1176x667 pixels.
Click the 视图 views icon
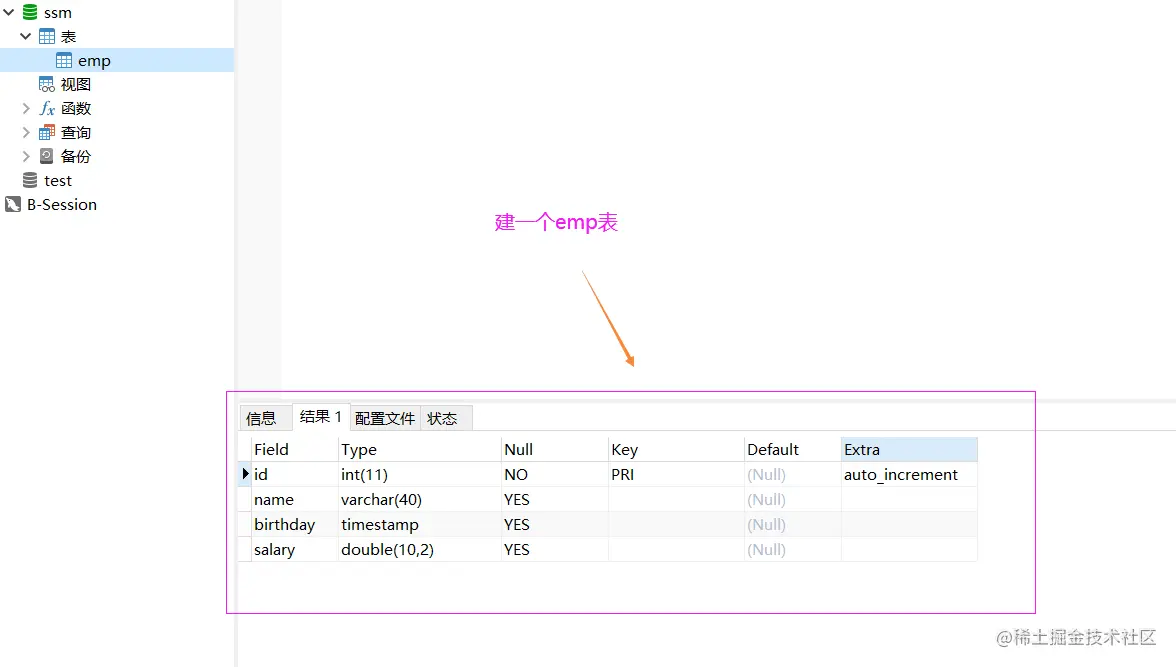click(46, 84)
